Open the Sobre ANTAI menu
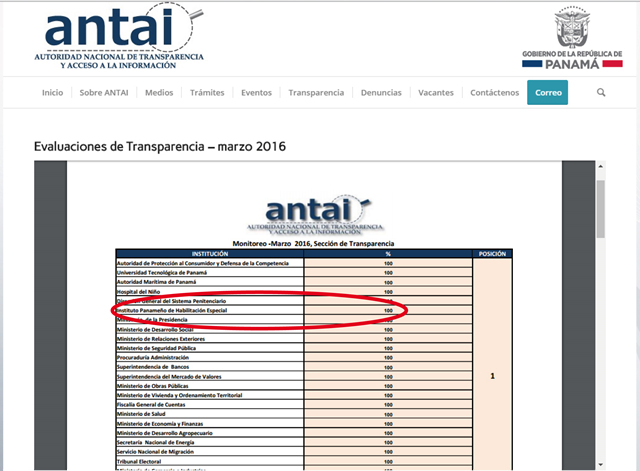Screen dimensions: 640x471 click(104, 93)
